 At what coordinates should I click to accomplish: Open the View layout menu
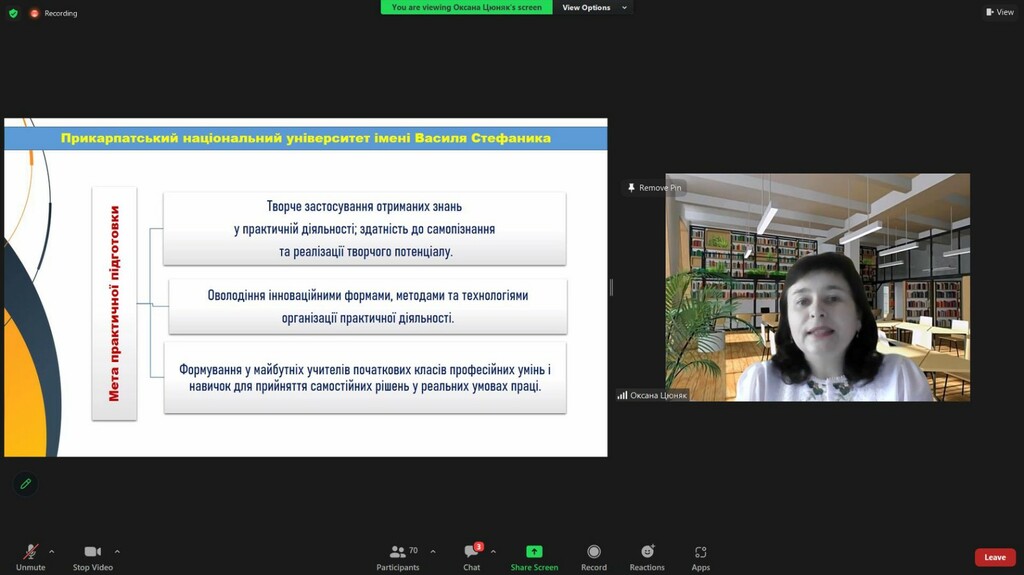(999, 12)
